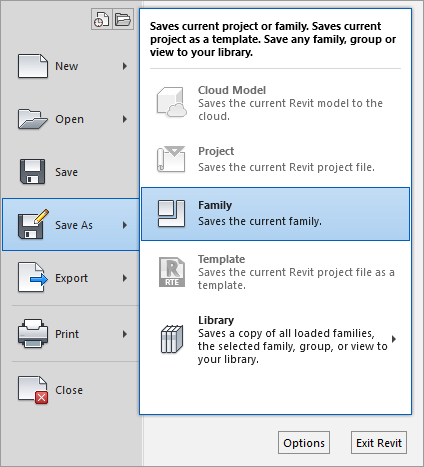Viewport: 424px width, 467px height.
Task: Click the Save floppy disk icon
Action: coord(32,172)
